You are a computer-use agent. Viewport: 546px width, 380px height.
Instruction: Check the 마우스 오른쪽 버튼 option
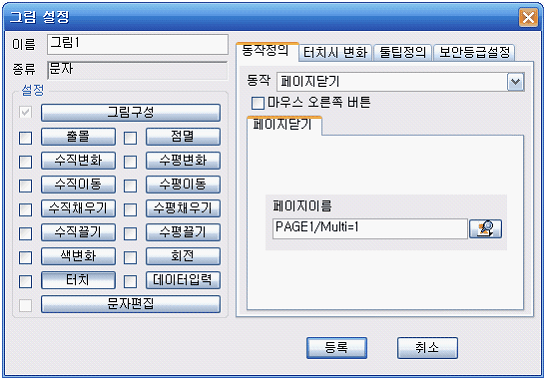[258, 103]
